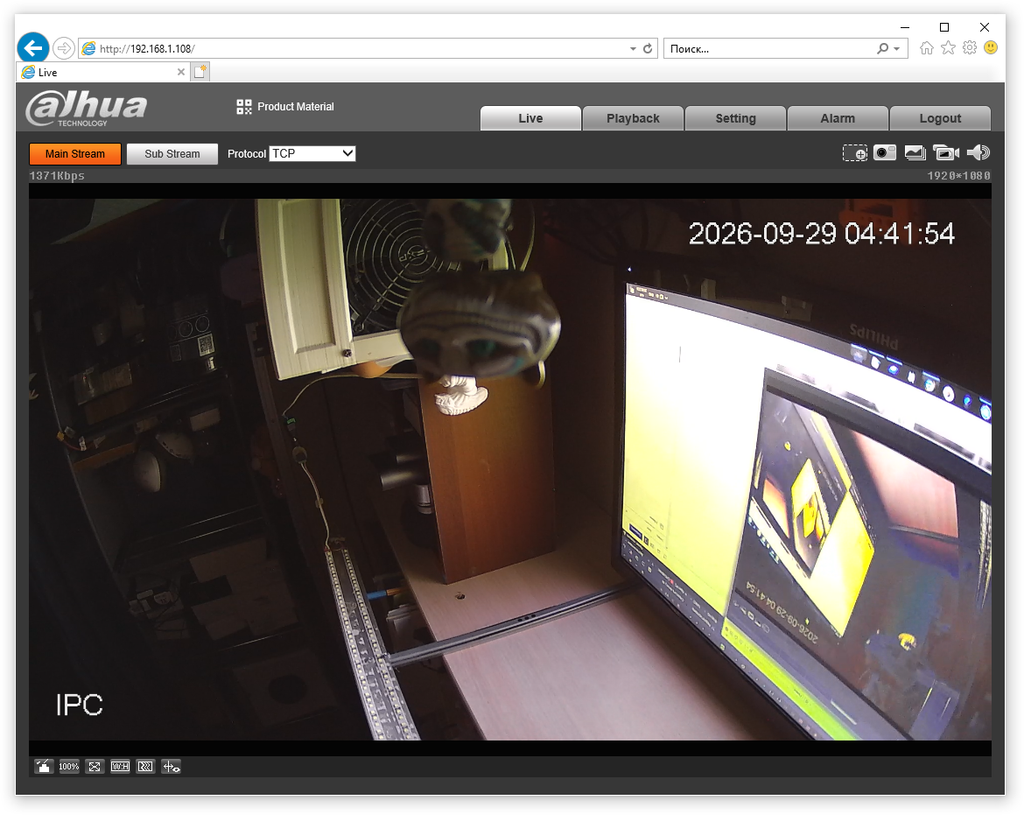Toggle the W:H aspect ratio button

(120, 766)
